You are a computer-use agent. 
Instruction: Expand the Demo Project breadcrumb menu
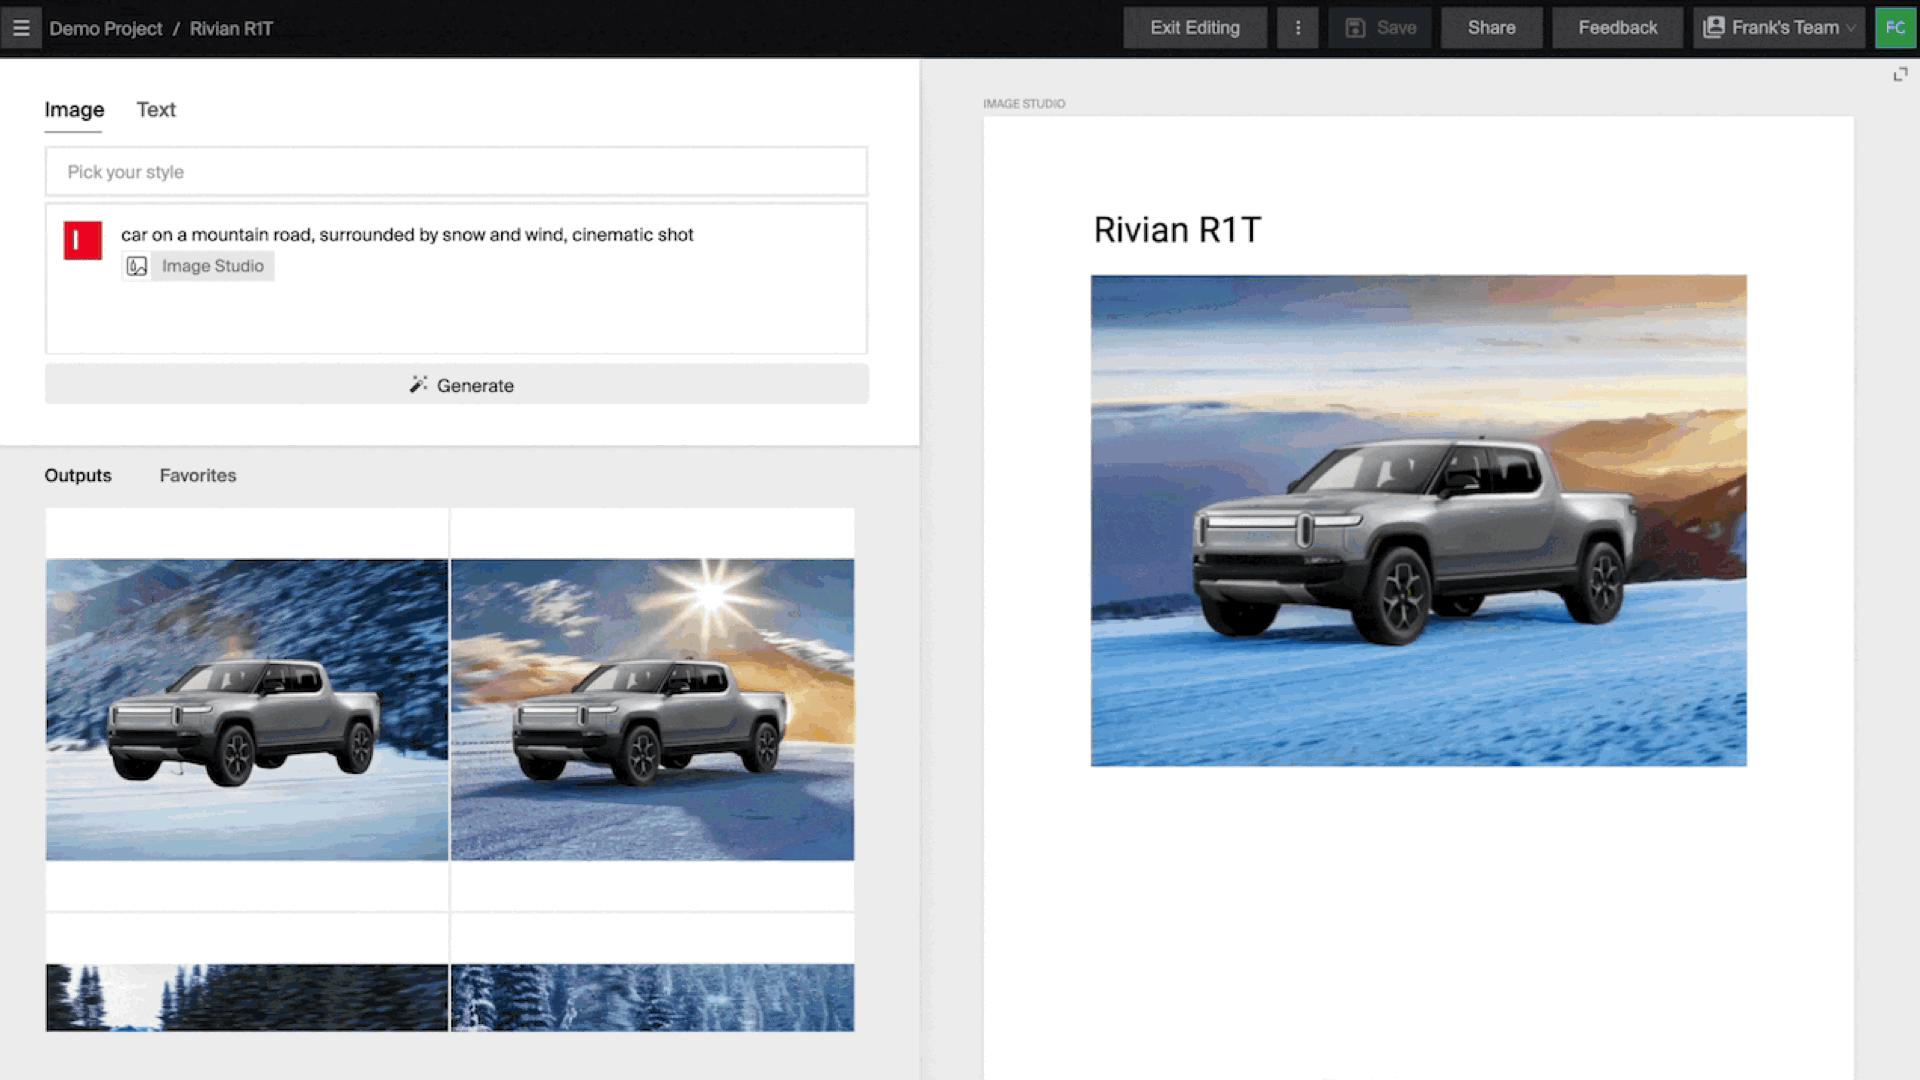[x=105, y=28]
